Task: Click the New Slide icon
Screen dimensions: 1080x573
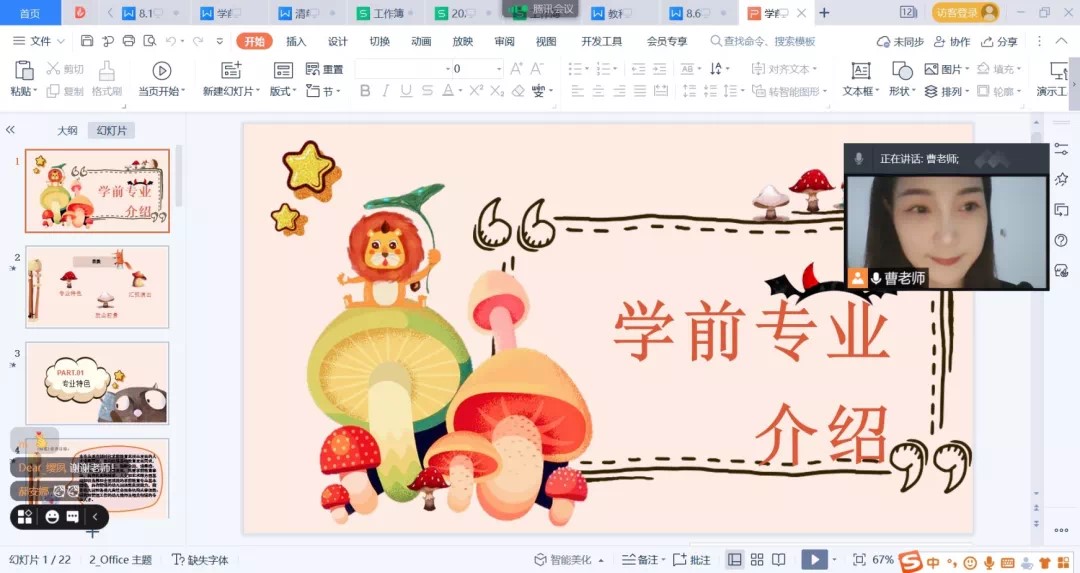Action: point(231,71)
